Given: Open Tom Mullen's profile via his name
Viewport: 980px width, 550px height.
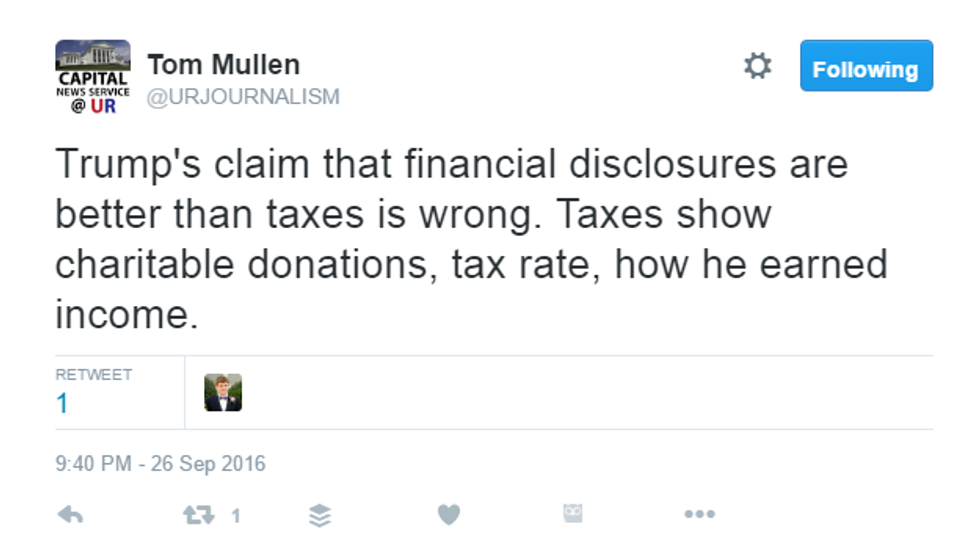Looking at the screenshot, I should click(223, 65).
